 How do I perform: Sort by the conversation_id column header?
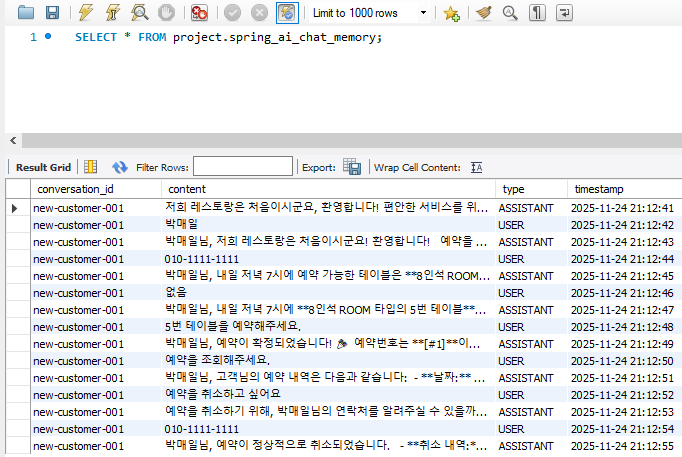point(96,189)
